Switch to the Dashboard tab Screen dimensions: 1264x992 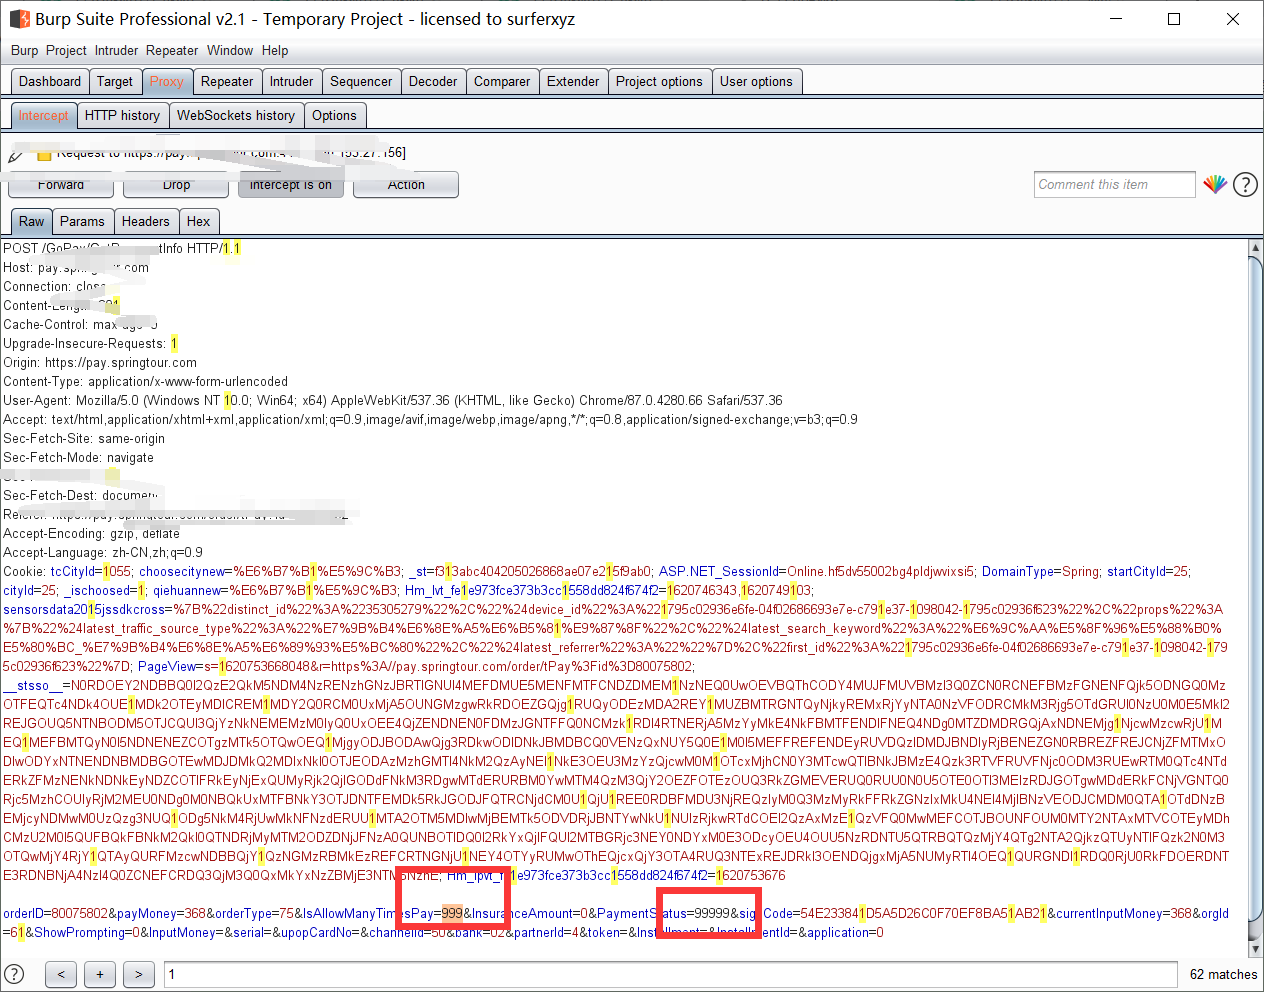(x=50, y=82)
